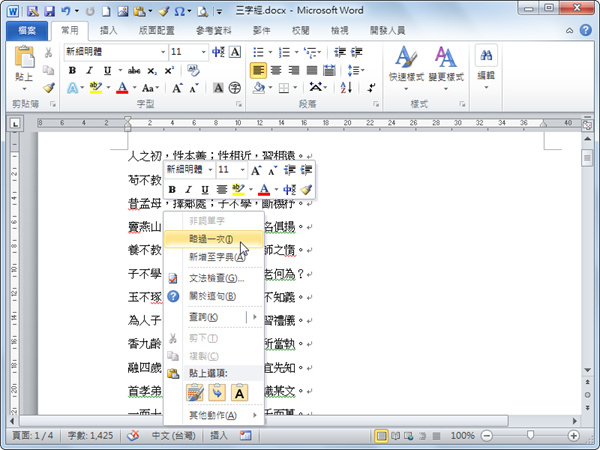Screen dimensions: 600x450
Task: Toggle character shading in ribbon
Action: (218, 88)
